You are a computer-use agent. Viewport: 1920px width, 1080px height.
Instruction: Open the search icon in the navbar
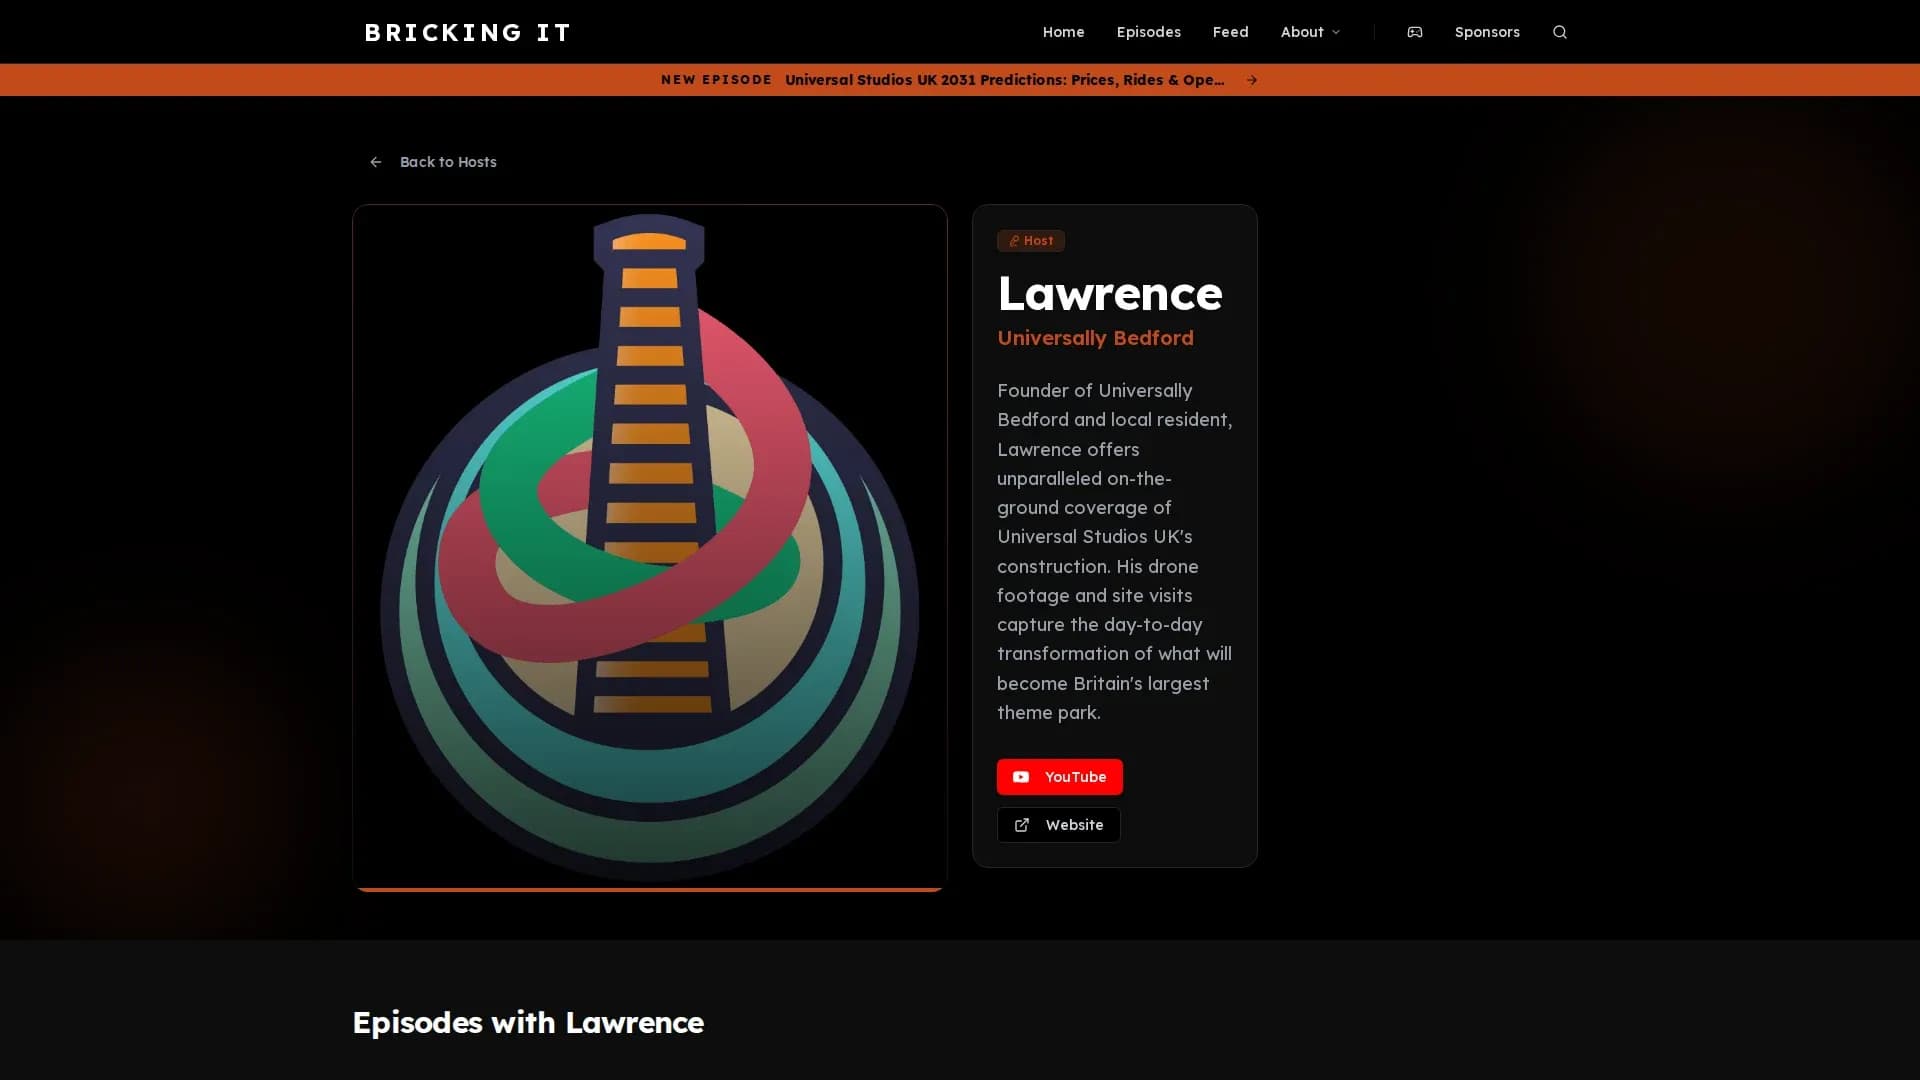(x=1559, y=32)
